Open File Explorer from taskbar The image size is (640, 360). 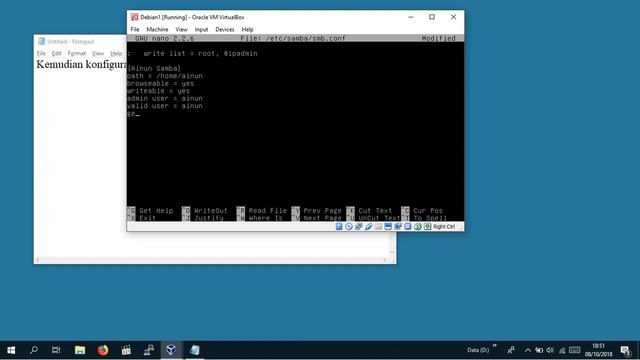pos(80,350)
